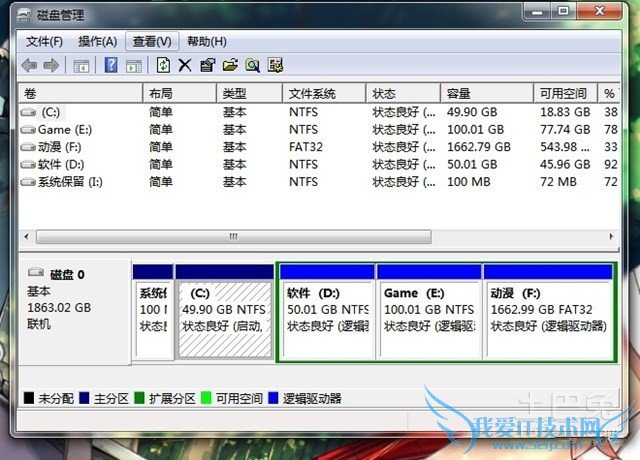Click the drive icon beside 动漫 (F:)
The height and width of the screenshot is (460, 640).
[x=28, y=147]
